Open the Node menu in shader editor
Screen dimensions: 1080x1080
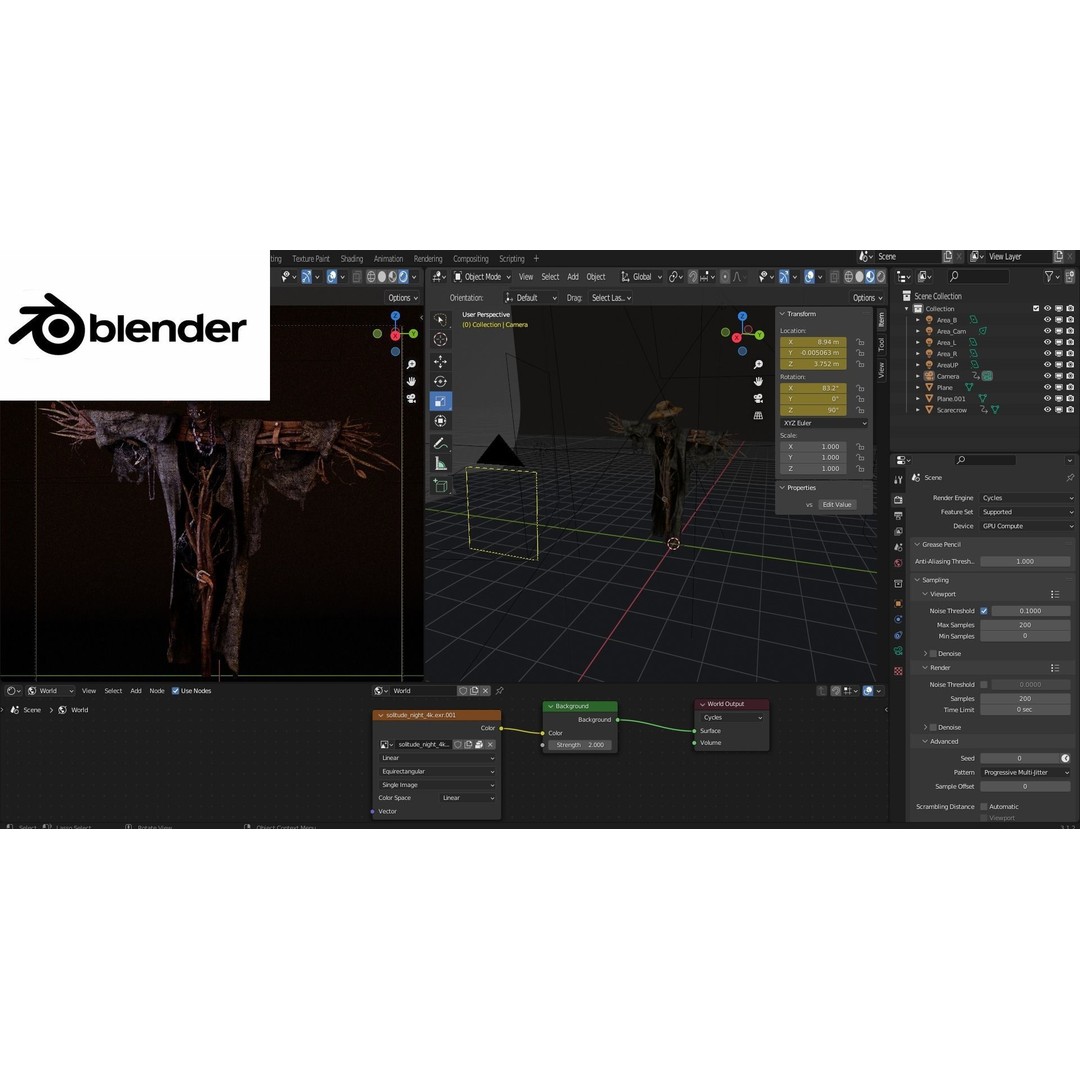(x=157, y=691)
